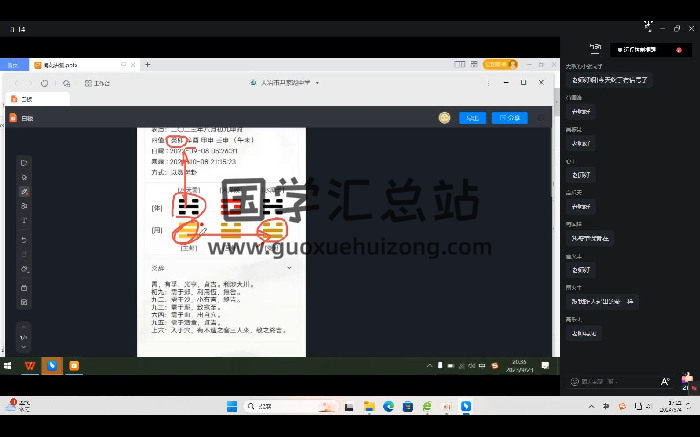Show hidden icons in inner system tray

(x=429, y=366)
